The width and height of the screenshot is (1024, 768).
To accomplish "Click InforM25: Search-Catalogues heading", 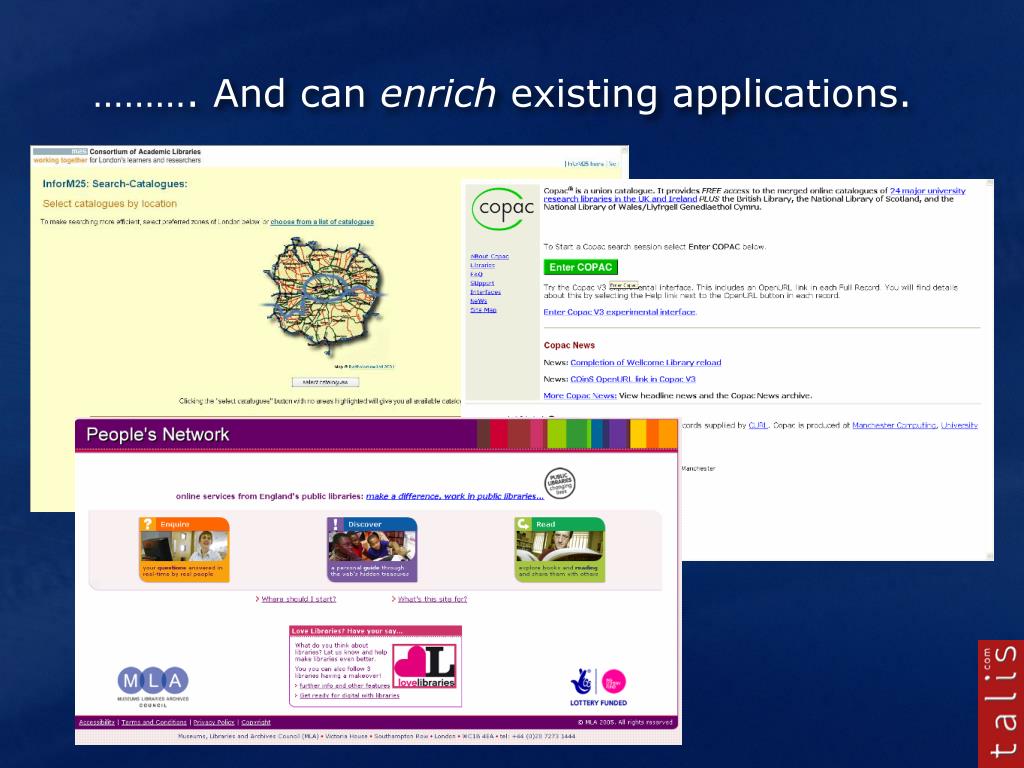I will pos(115,184).
